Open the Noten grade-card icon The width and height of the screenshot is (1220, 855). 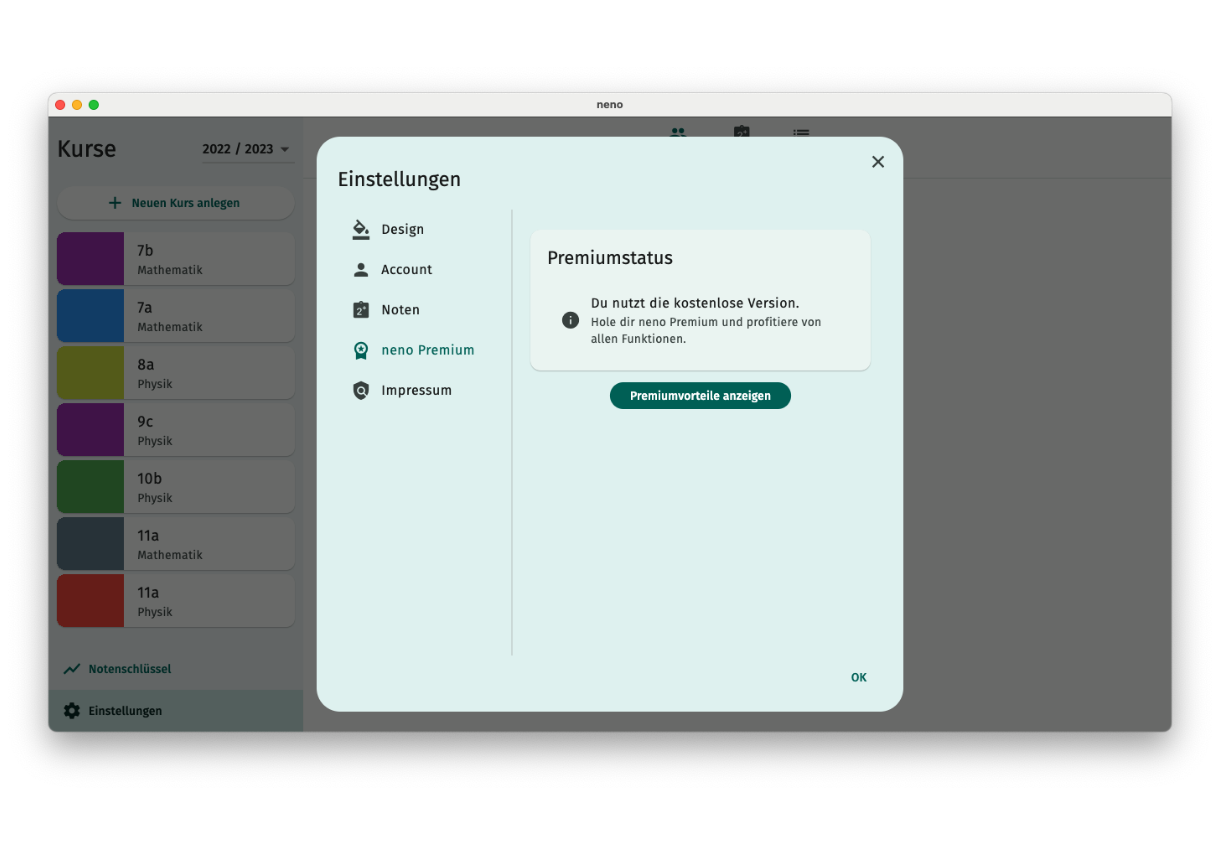pos(361,310)
